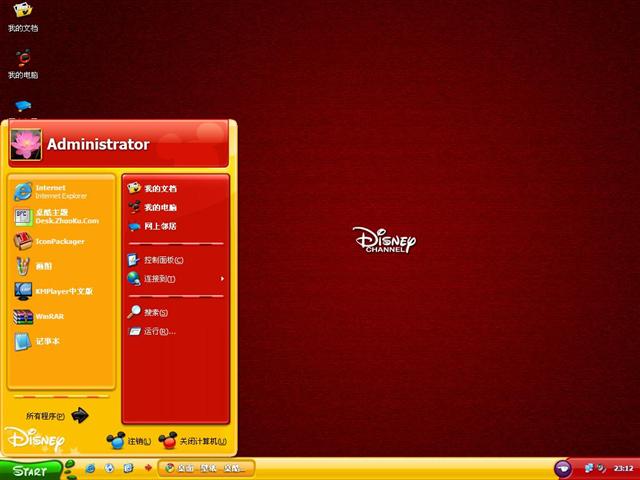Viewport: 640px width, 480px height.
Task: Launch 桌酷主题 Desk.ZhuoKu.Com shortcut
Action: coord(61,217)
